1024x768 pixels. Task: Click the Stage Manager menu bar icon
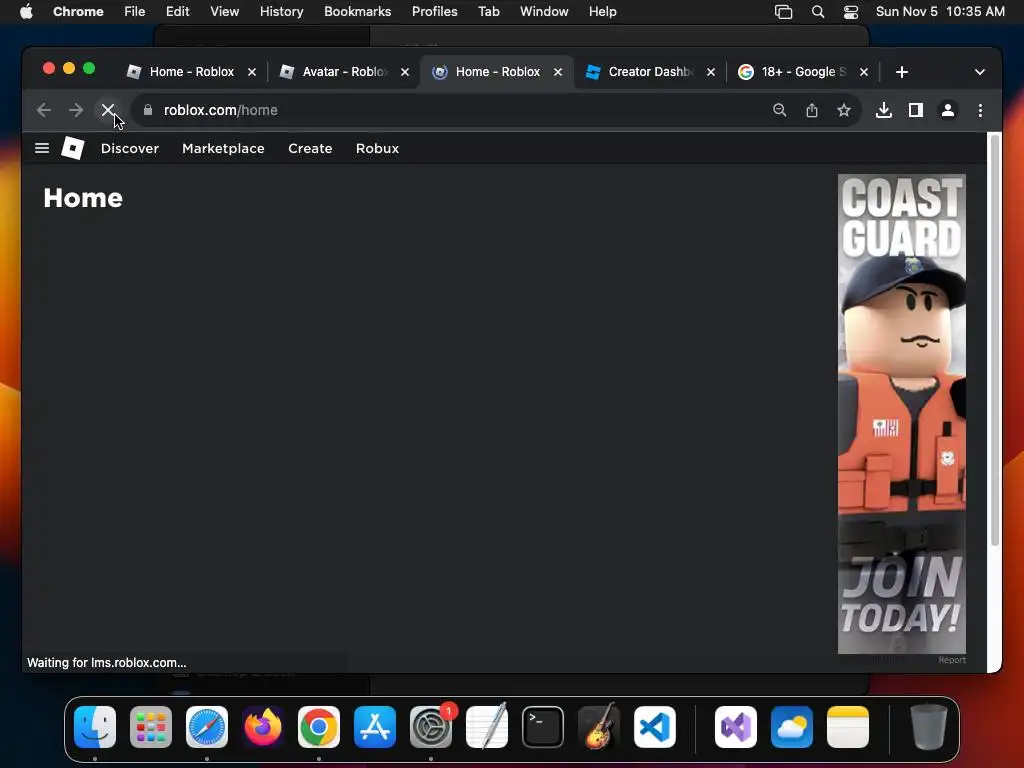[x=784, y=12]
